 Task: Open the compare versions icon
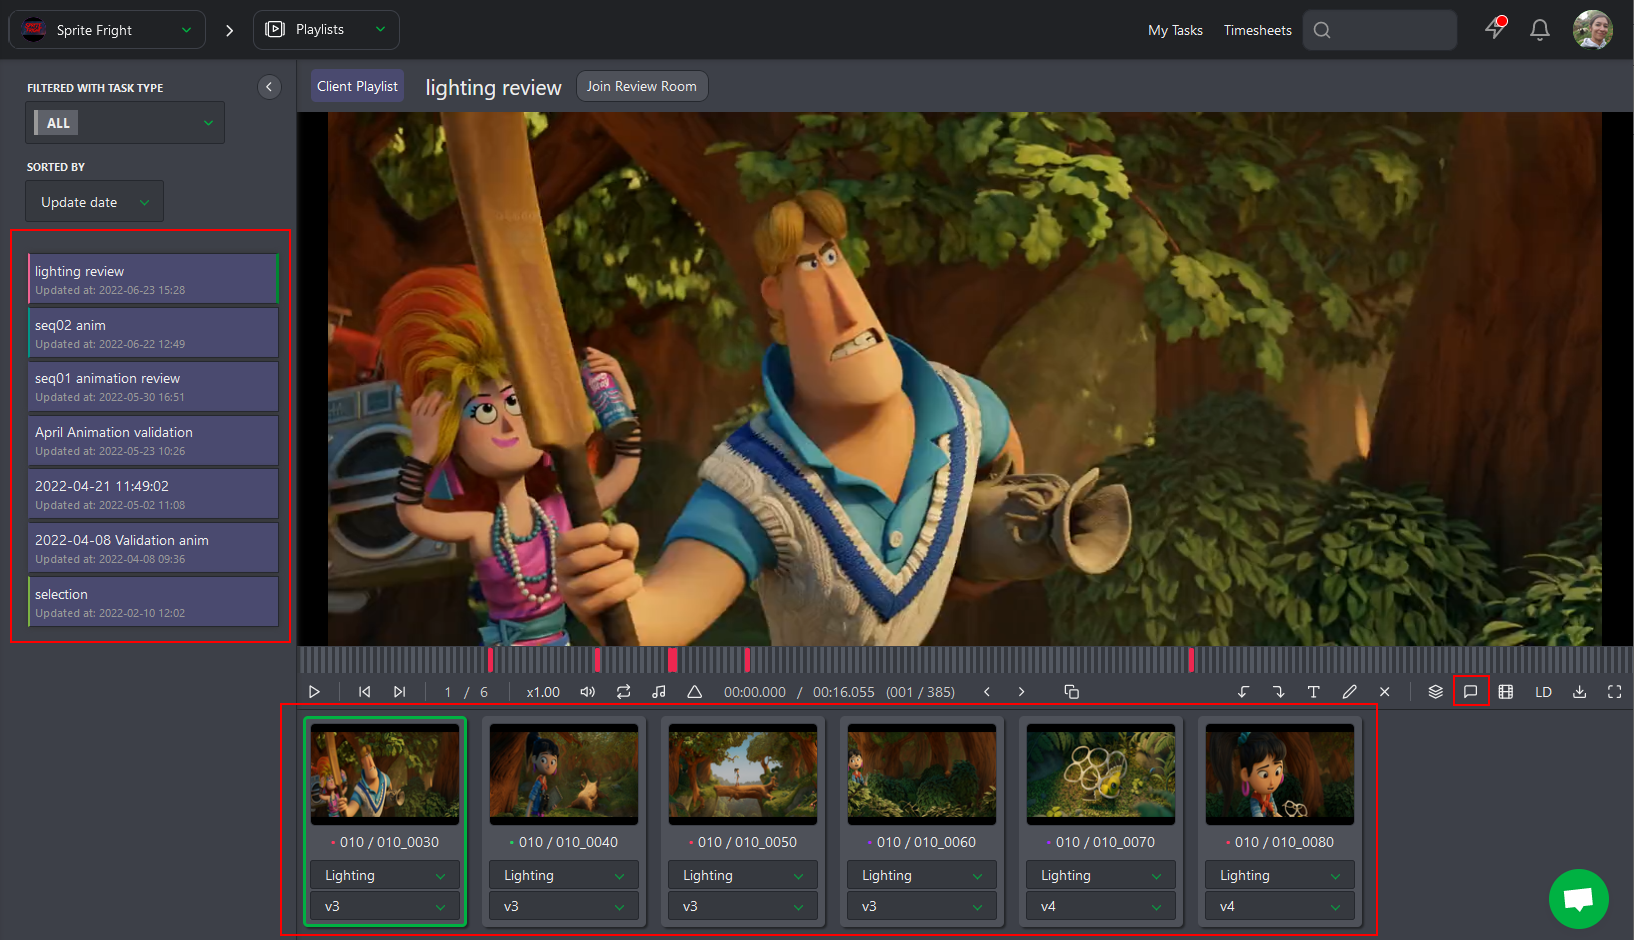coord(1071,692)
